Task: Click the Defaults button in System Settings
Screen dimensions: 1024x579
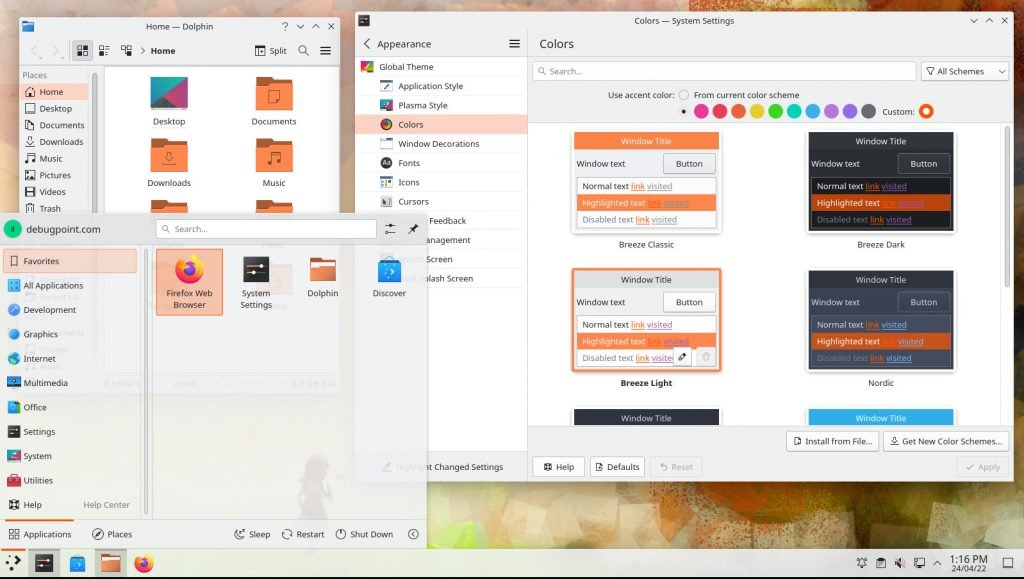Action: (617, 467)
